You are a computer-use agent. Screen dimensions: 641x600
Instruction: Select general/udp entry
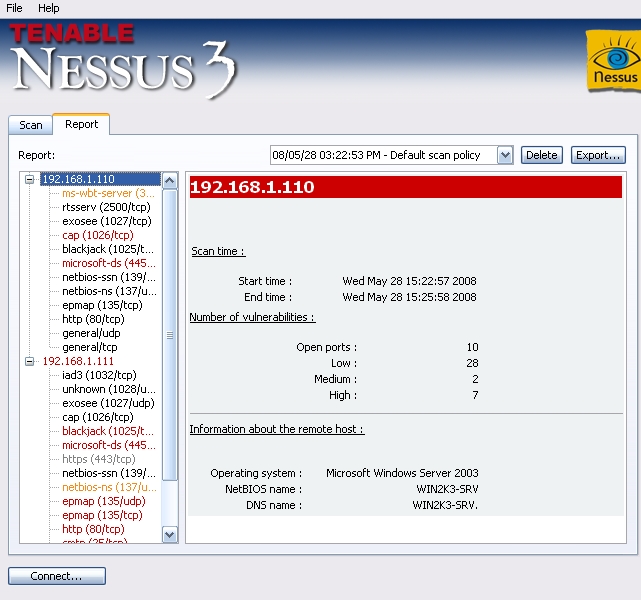[91, 333]
